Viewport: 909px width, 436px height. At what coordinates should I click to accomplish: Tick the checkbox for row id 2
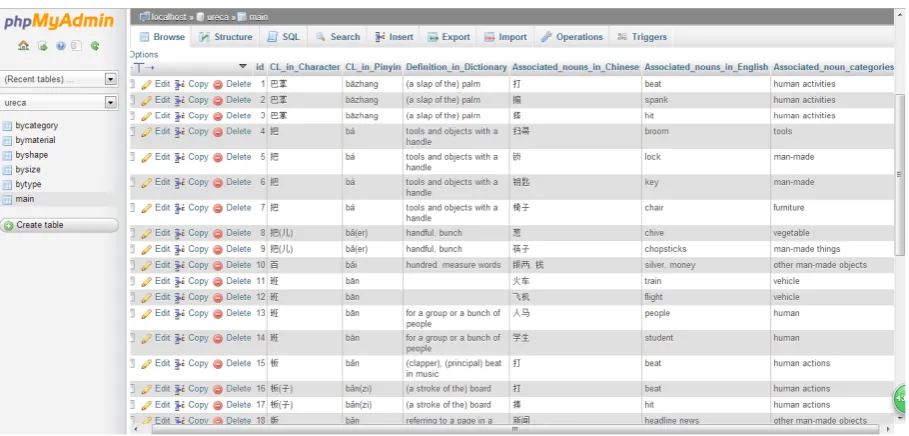[132, 100]
